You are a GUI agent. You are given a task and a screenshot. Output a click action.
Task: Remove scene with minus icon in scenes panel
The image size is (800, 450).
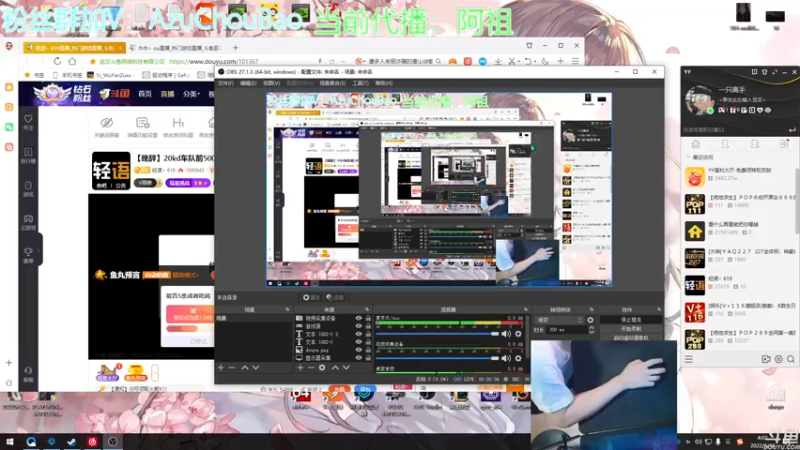[x=232, y=367]
